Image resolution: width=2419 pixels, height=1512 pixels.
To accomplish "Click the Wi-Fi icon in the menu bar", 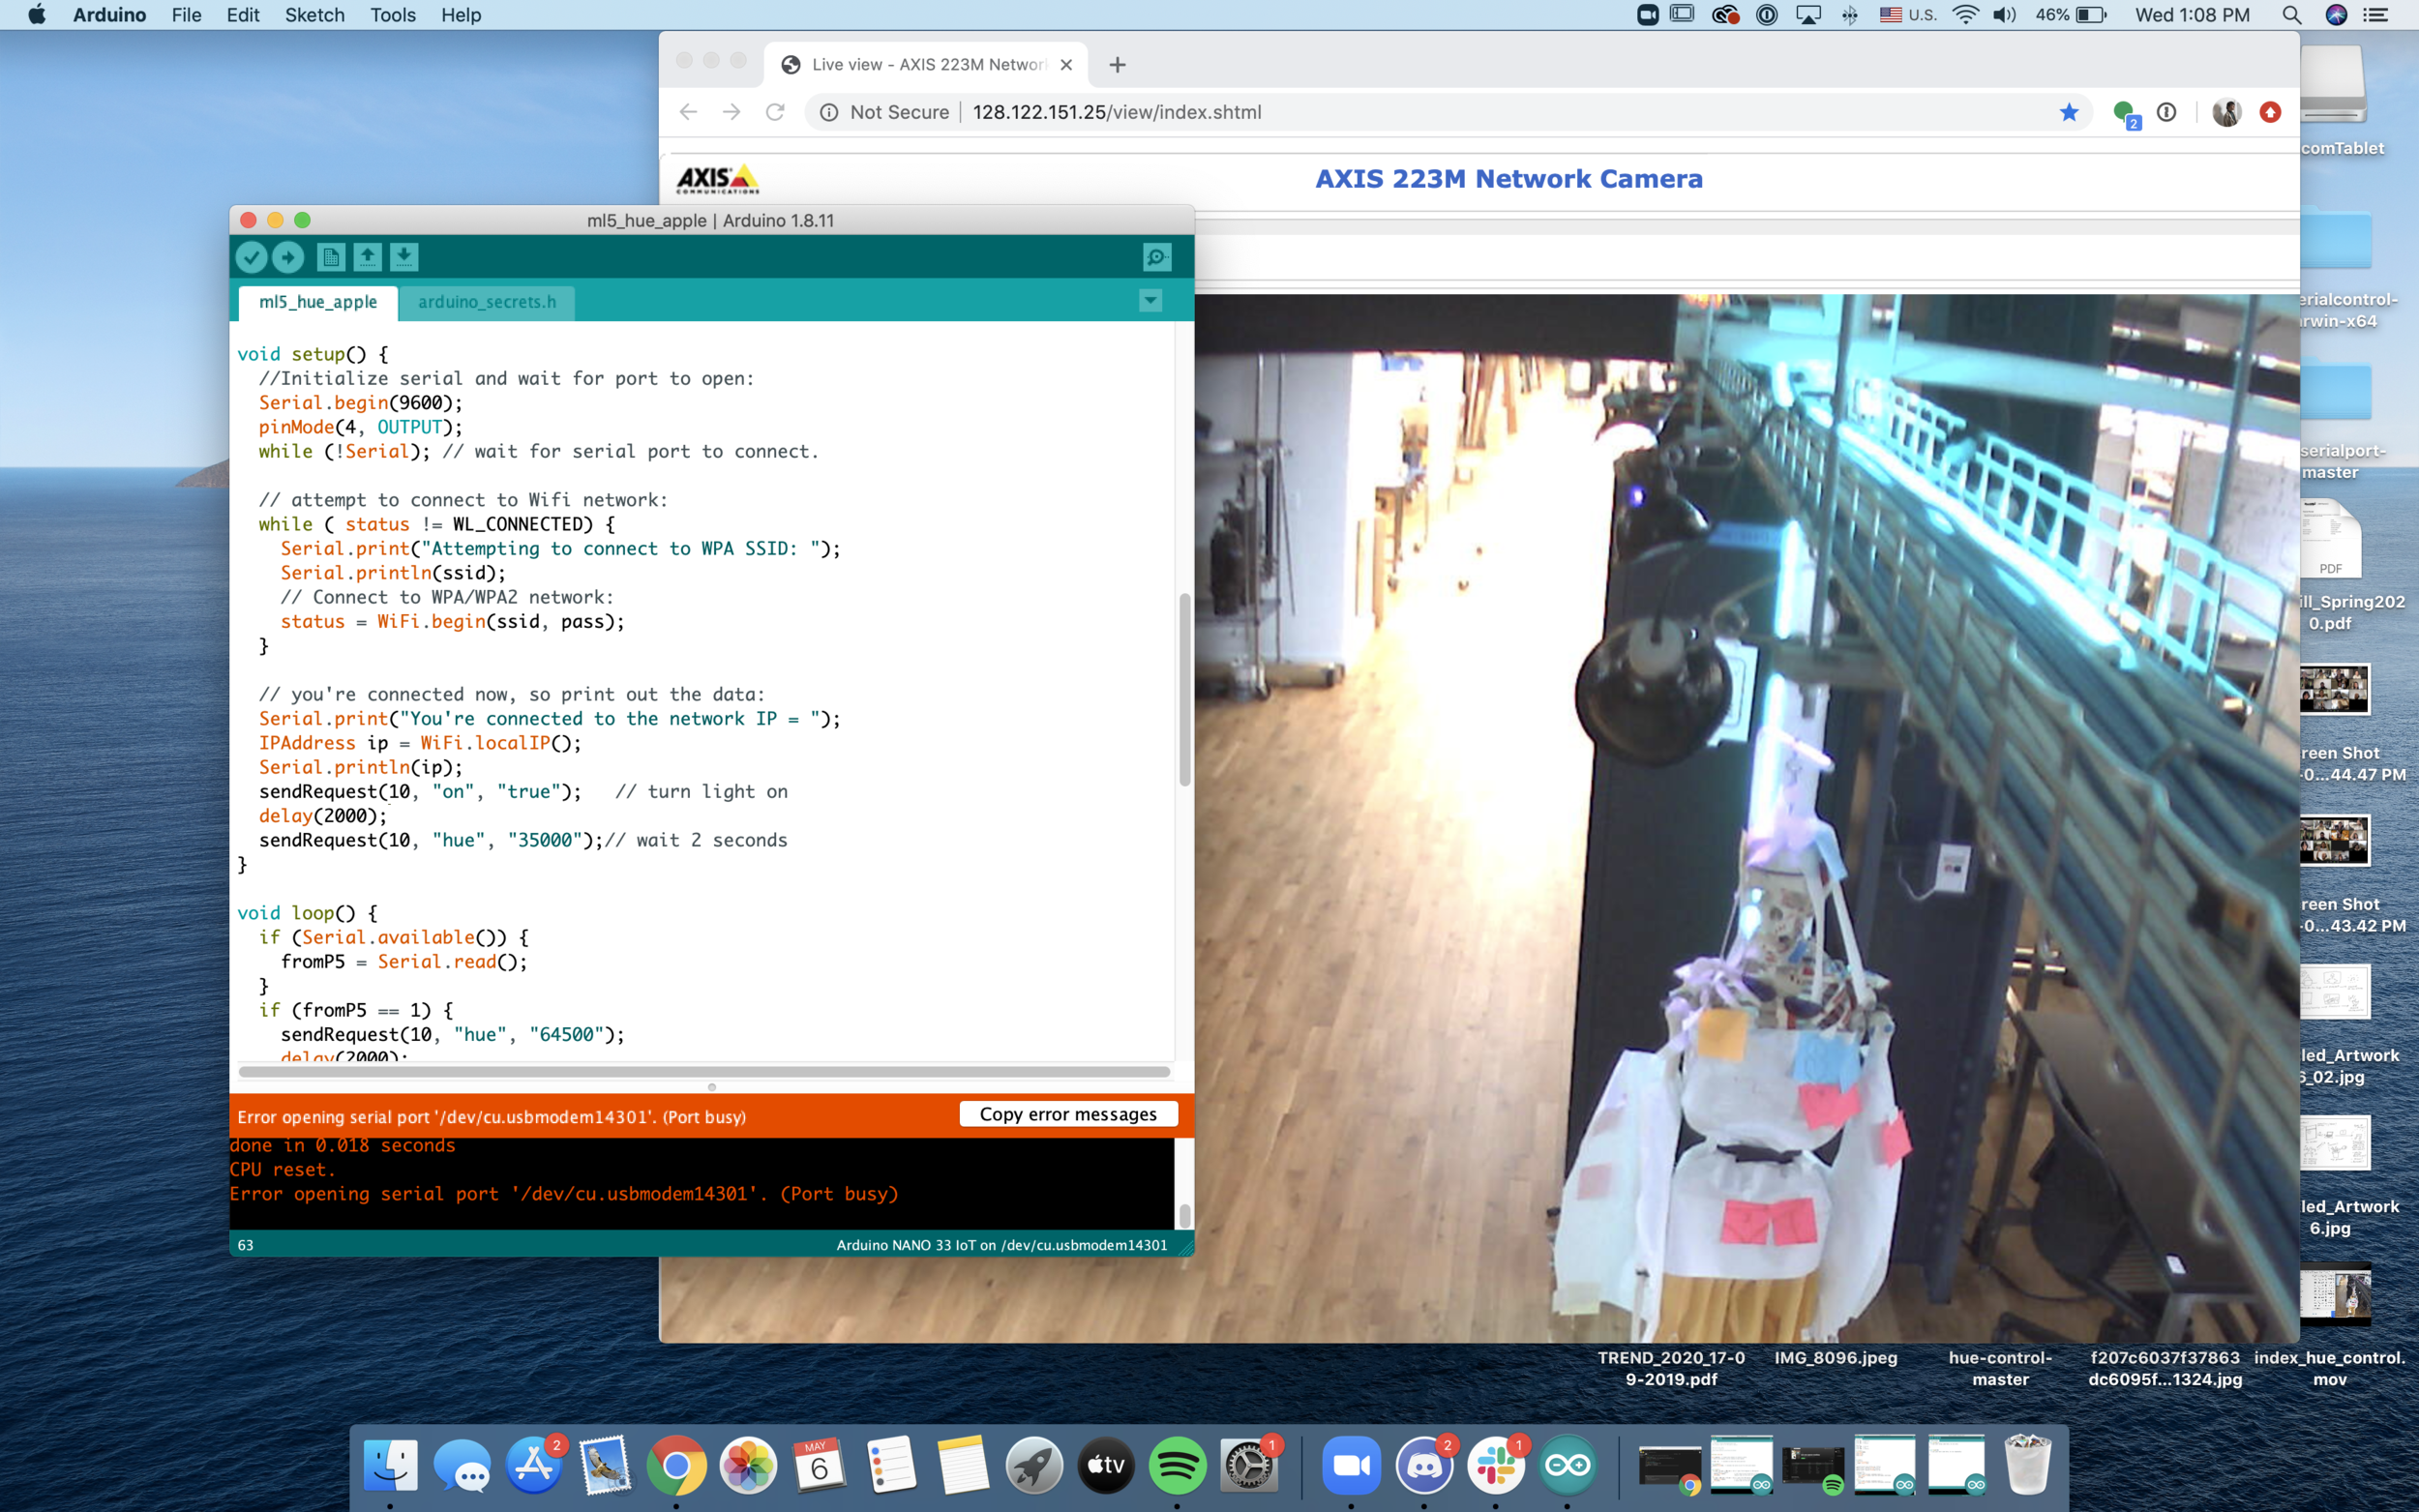I will click(1965, 15).
